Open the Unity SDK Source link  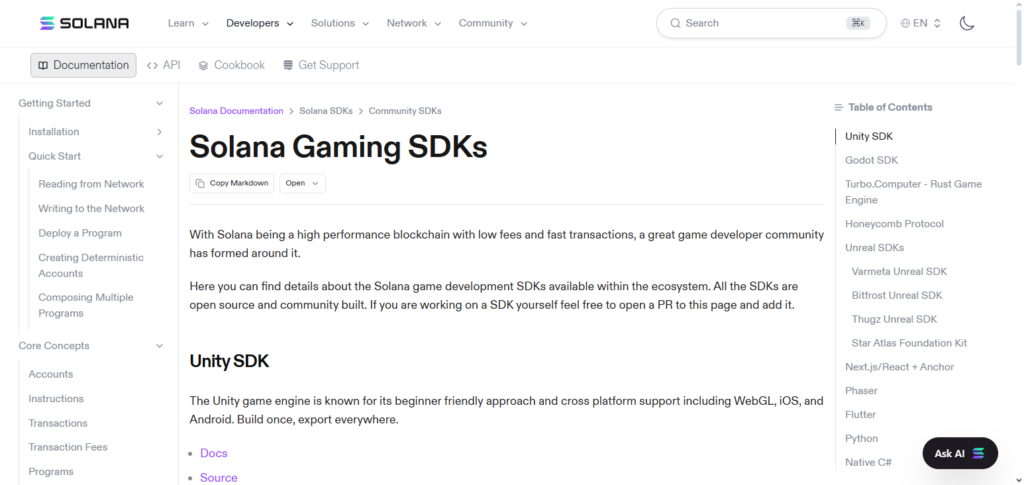click(219, 478)
